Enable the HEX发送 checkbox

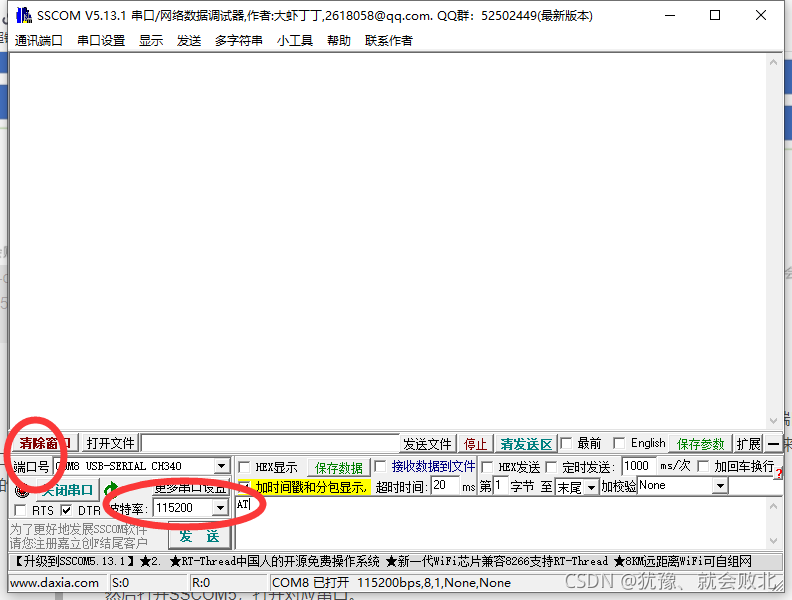coord(487,467)
